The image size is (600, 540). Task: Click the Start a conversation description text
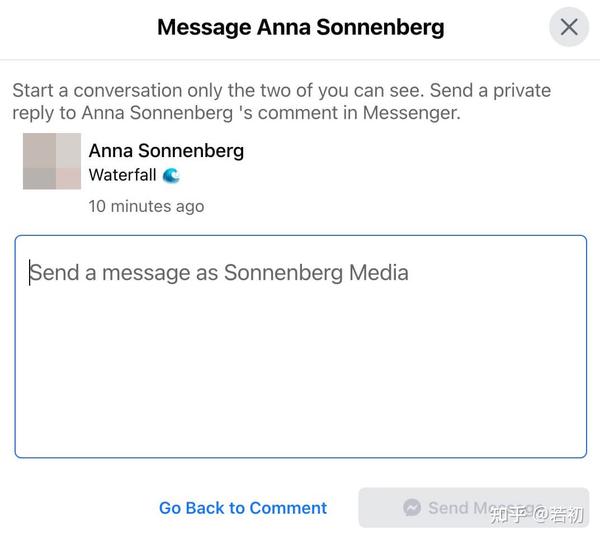282,101
